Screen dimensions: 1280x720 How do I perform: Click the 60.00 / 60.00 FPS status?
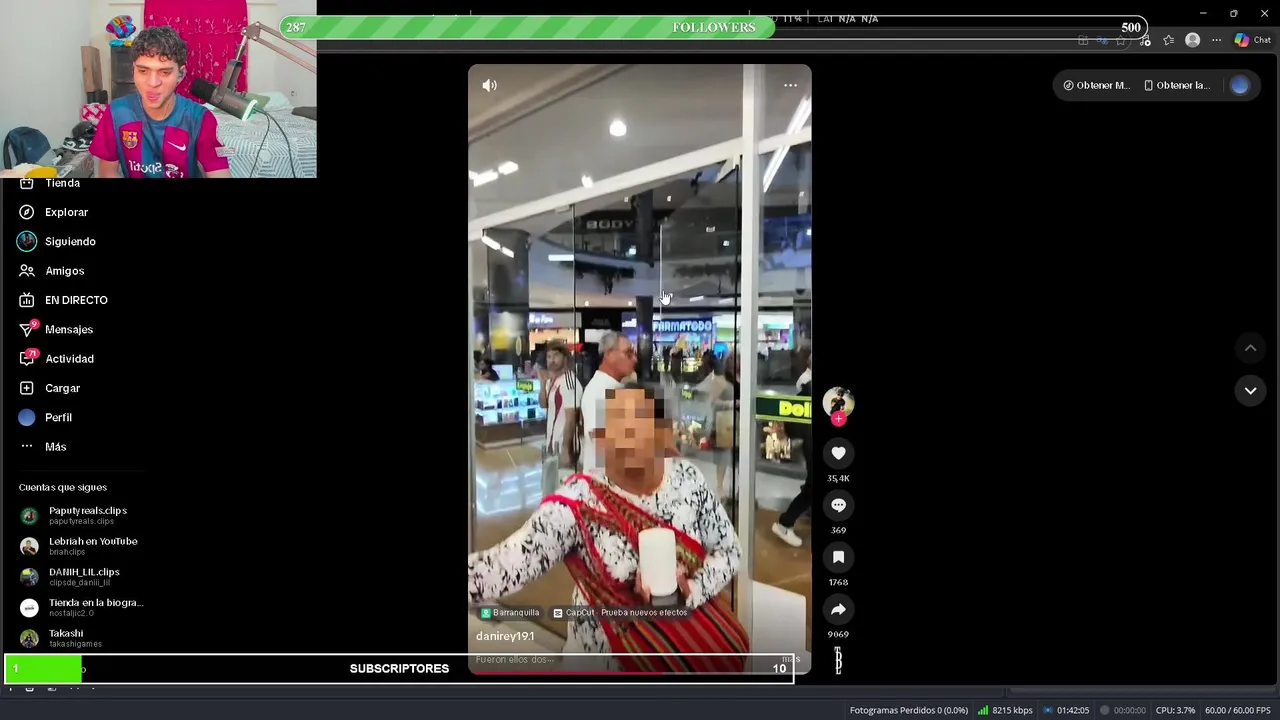click(1237, 711)
